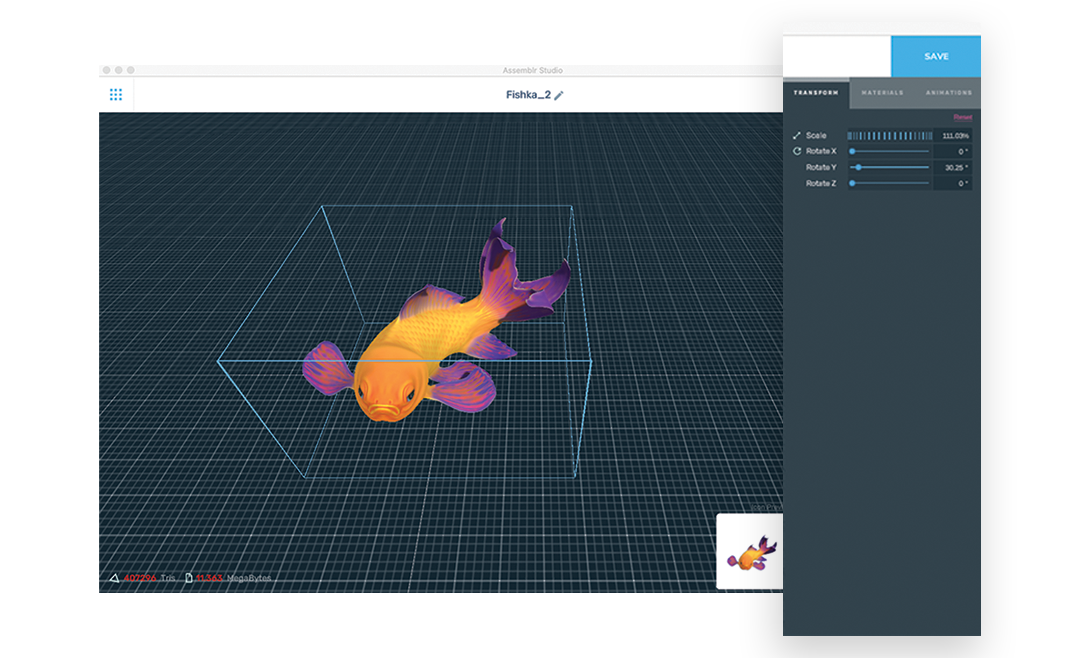1080x658 pixels.
Task: Click the Rotate Z slider handle
Action: [852, 184]
